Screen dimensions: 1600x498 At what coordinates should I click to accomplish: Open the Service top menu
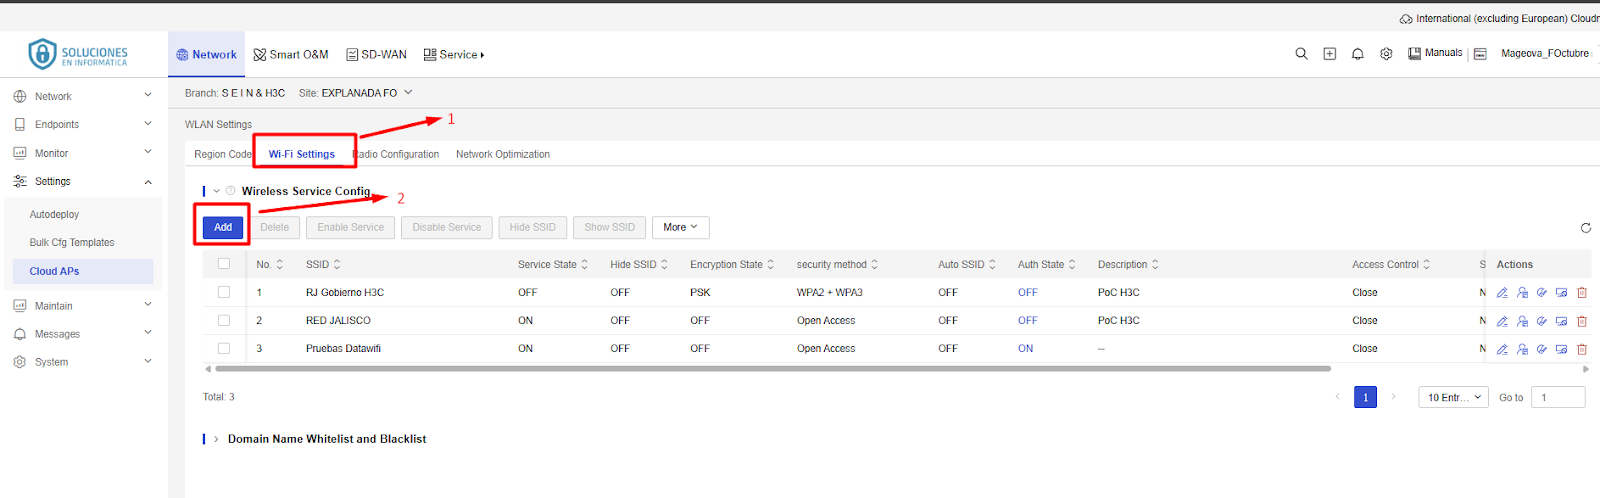coord(454,55)
